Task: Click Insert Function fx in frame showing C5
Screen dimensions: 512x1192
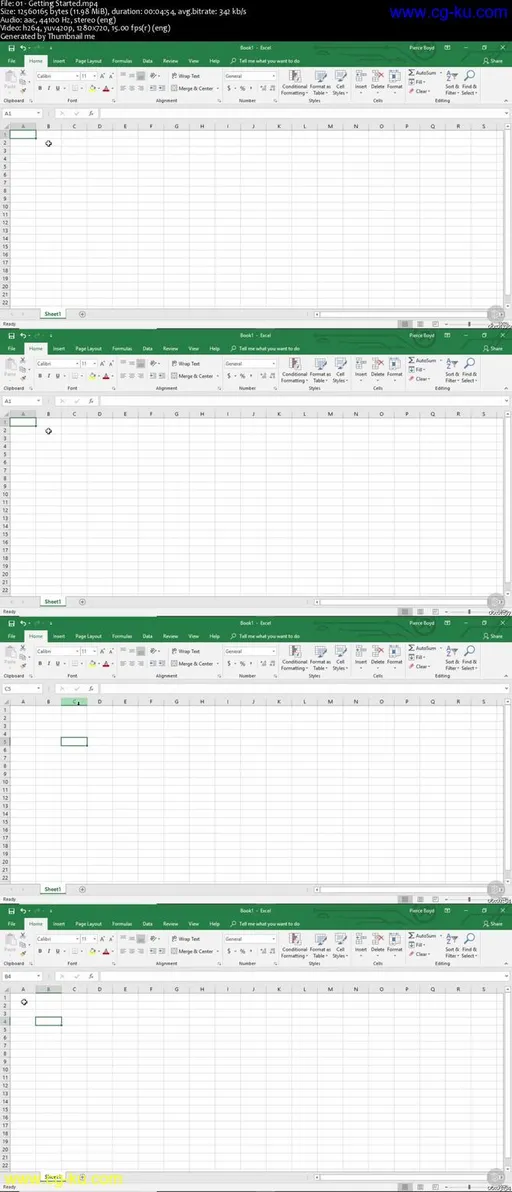Action: coord(90,689)
